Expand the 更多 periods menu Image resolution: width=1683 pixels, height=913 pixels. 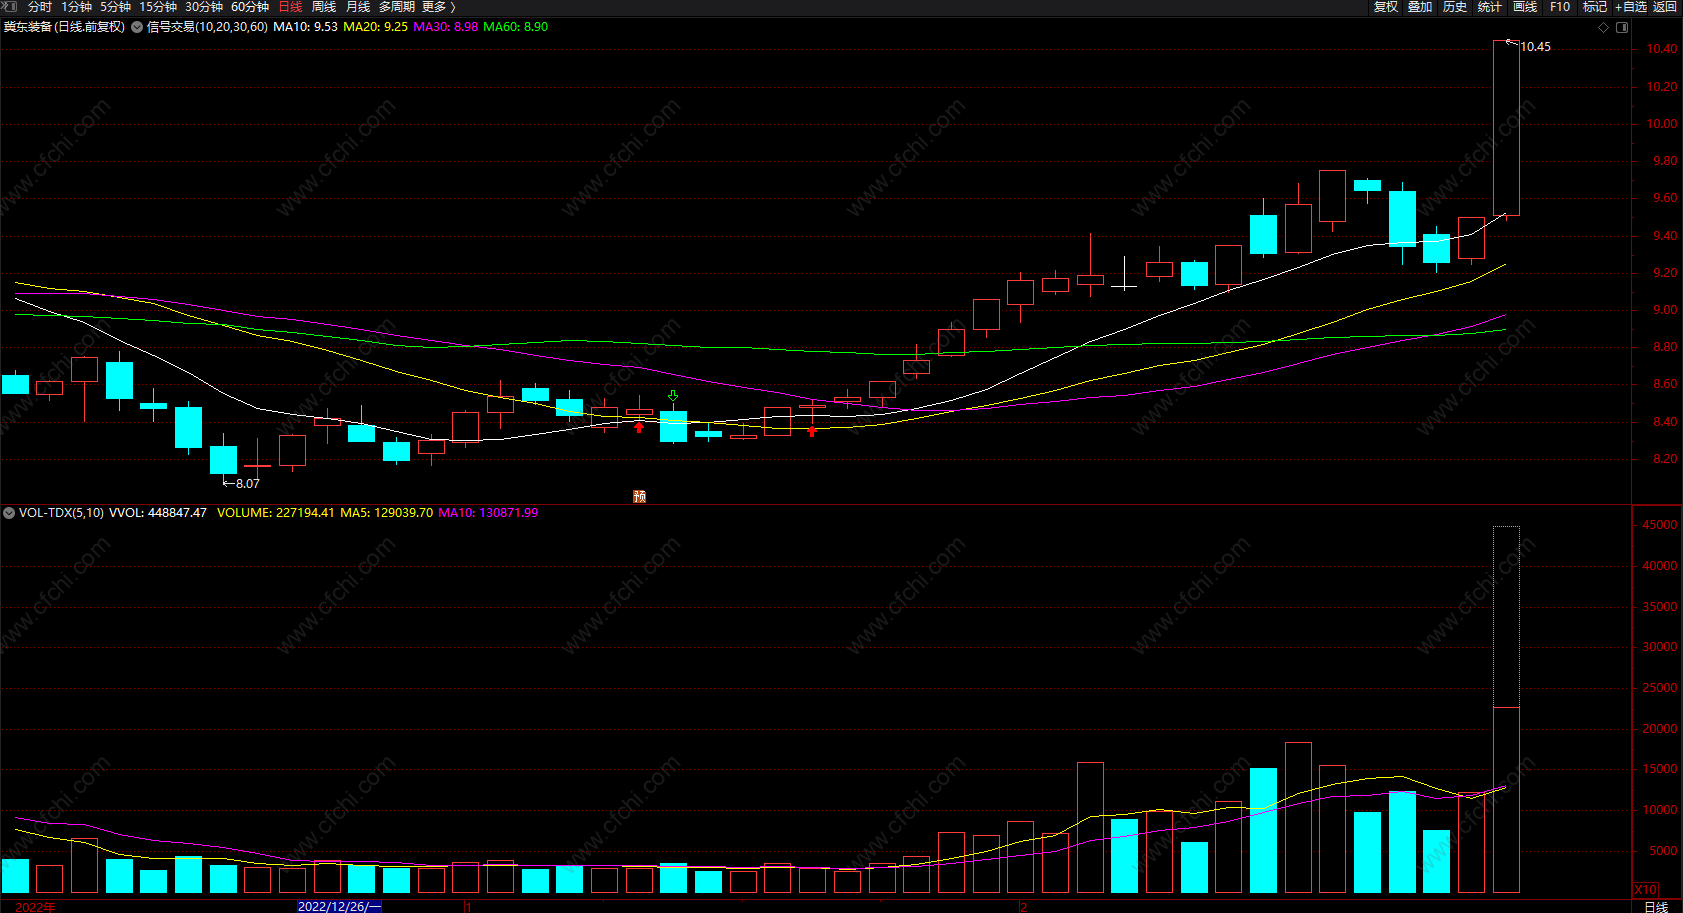coord(439,7)
